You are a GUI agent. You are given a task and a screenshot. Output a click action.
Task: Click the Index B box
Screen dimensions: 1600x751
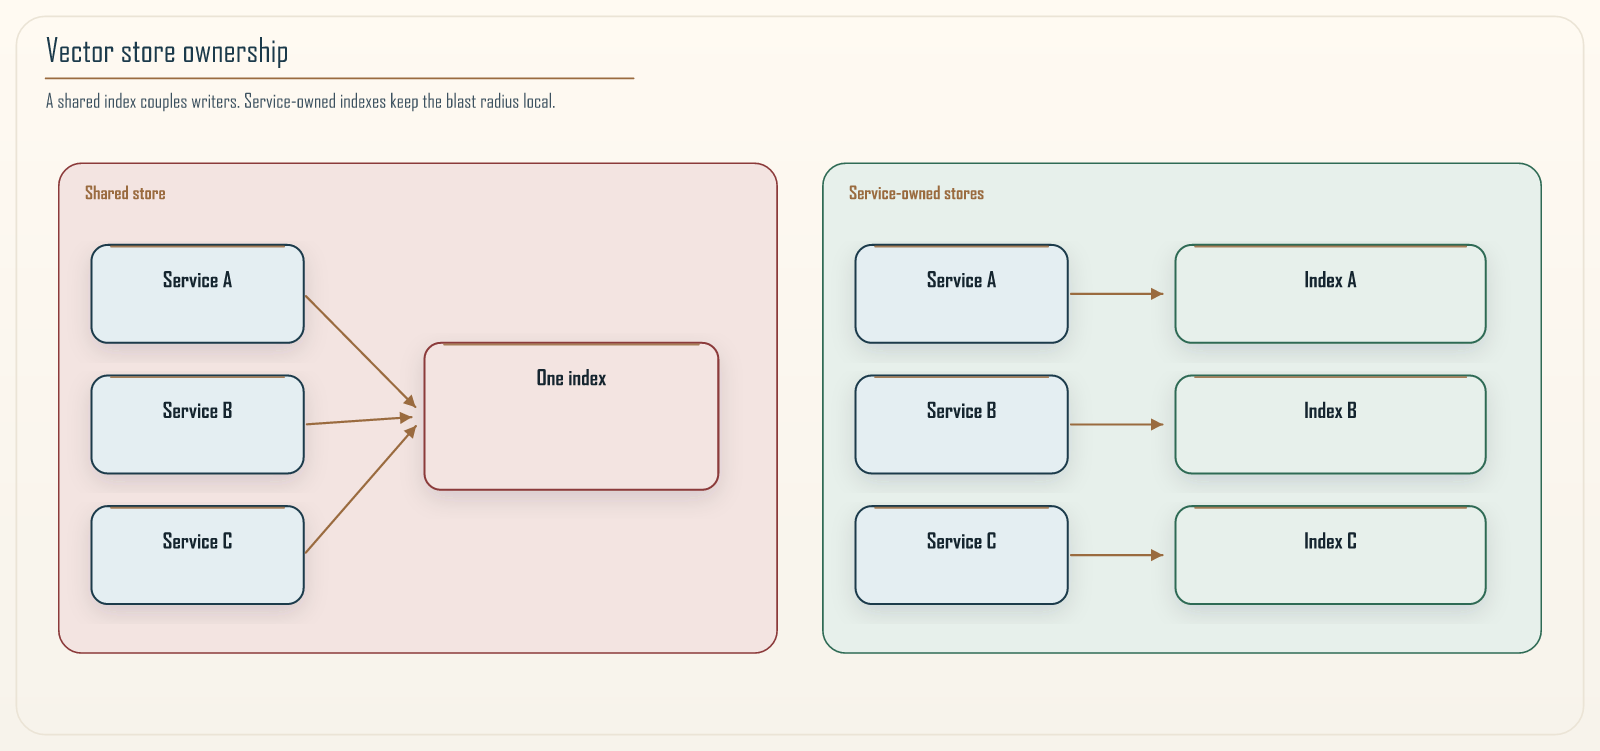(1330, 424)
